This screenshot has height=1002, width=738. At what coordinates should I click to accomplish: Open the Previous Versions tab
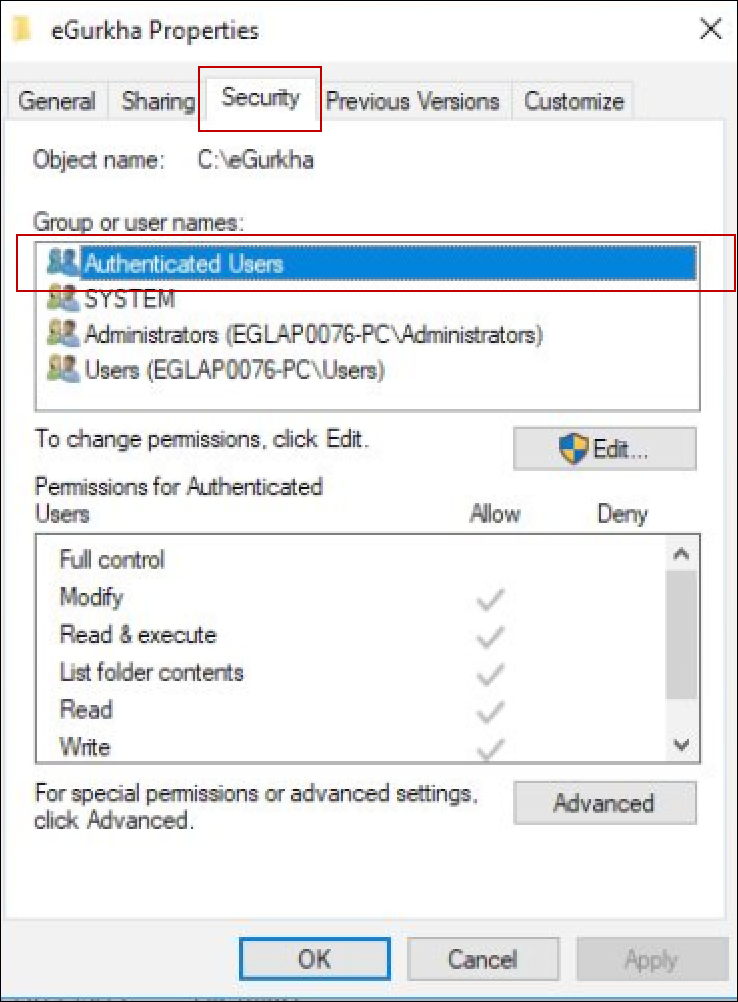413,101
